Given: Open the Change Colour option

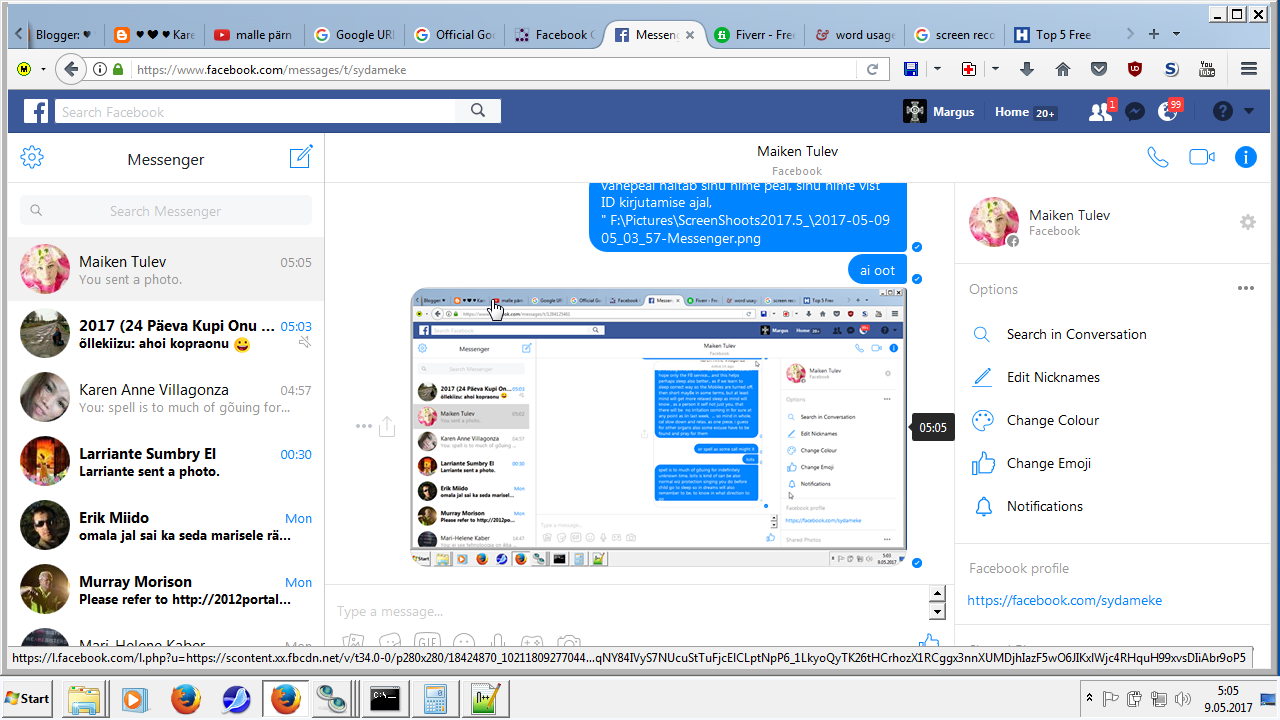Looking at the screenshot, I should click(x=1052, y=420).
